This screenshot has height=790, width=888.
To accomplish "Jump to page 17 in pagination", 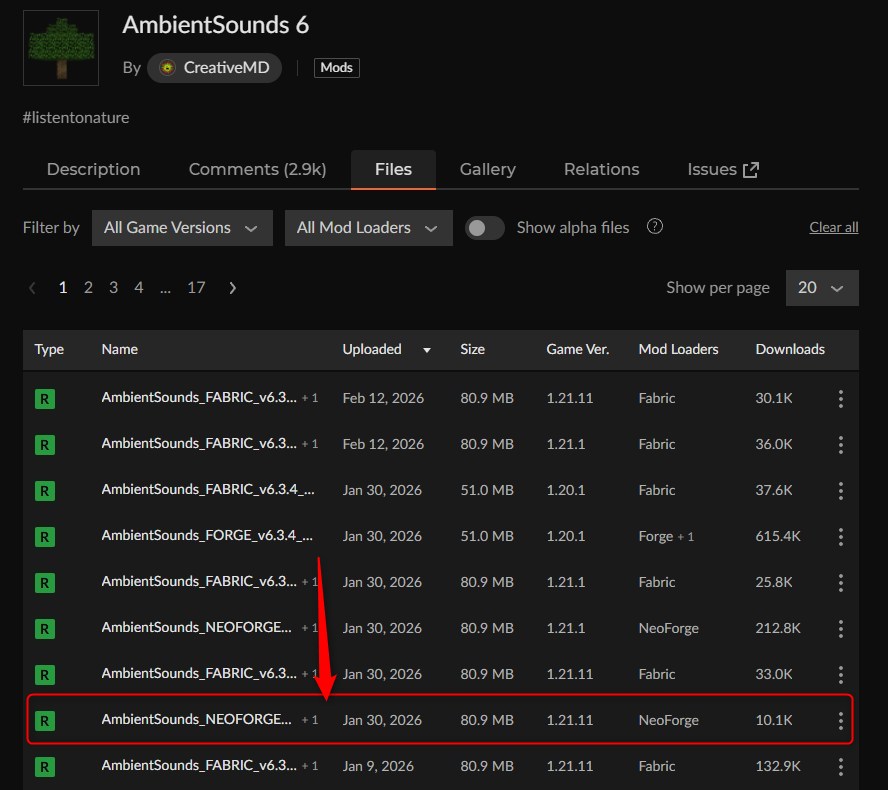I will (196, 288).
